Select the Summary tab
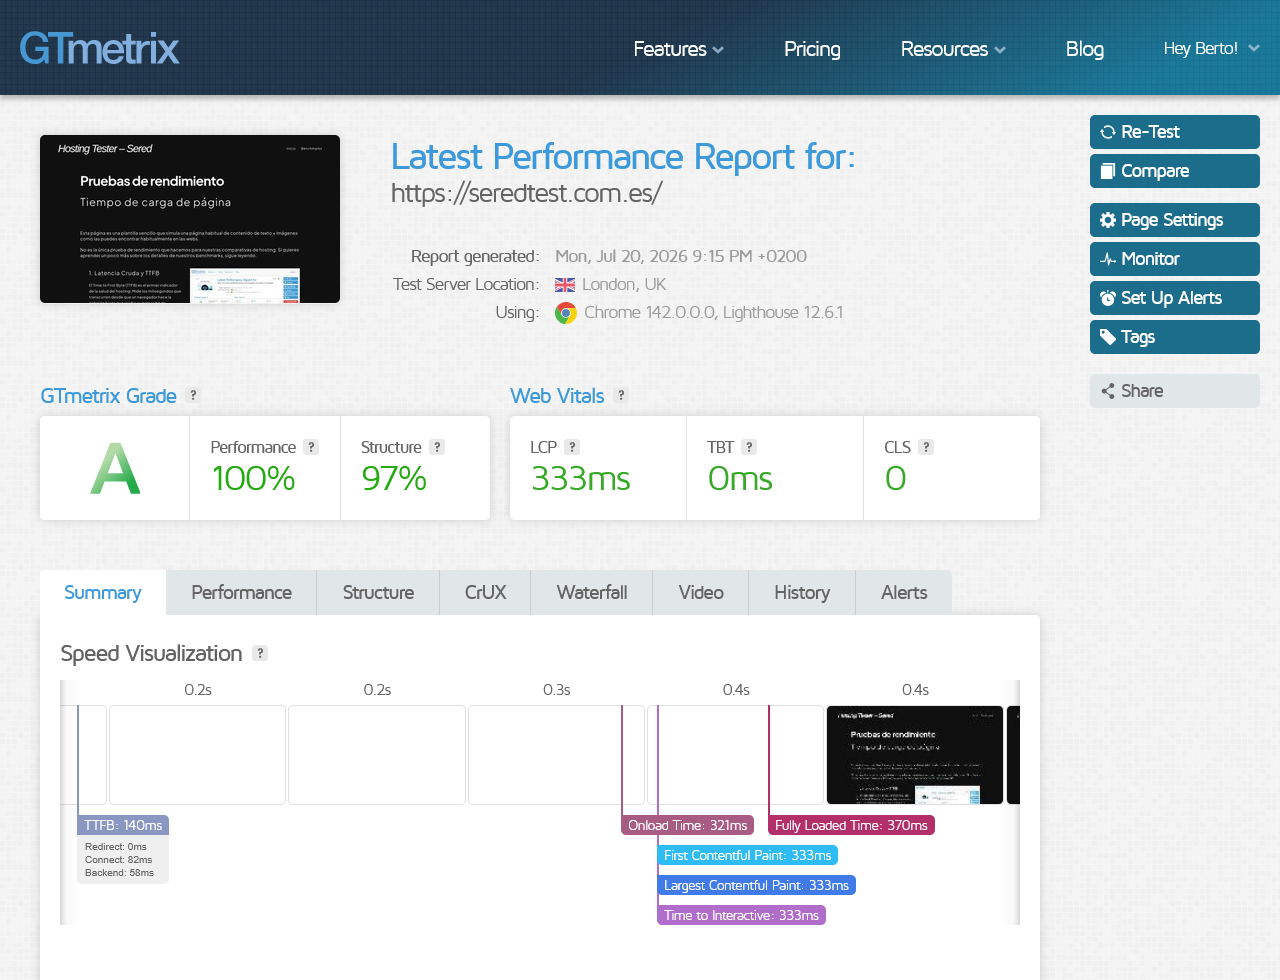Viewport: 1280px width, 980px height. [x=103, y=593]
